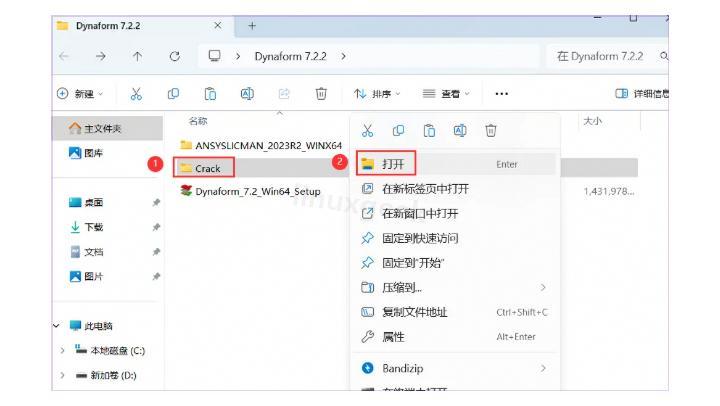Click the toolbar Paste icon
720x406 pixels.
tap(210, 94)
